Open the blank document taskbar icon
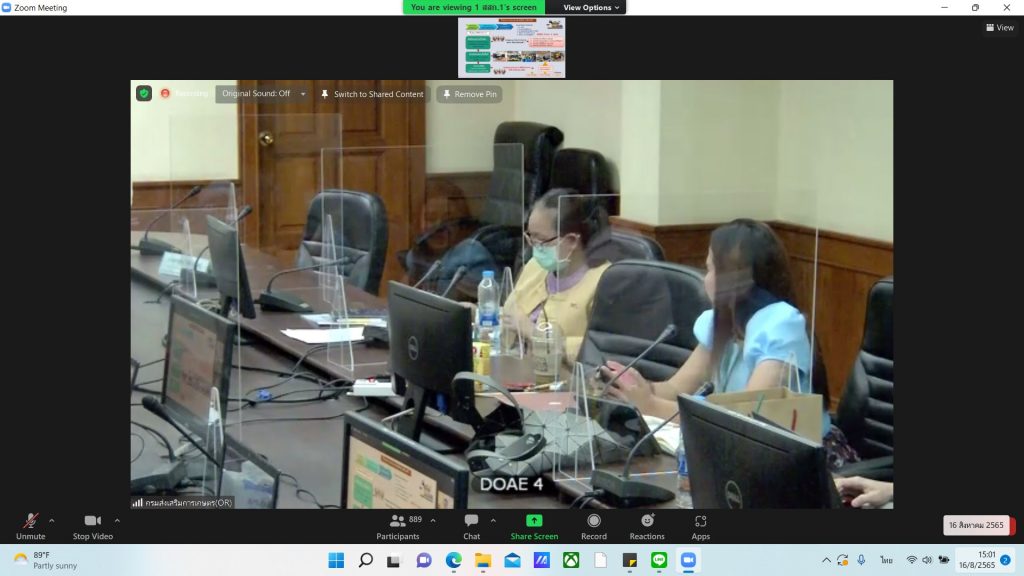The image size is (1024, 576). (x=600, y=560)
